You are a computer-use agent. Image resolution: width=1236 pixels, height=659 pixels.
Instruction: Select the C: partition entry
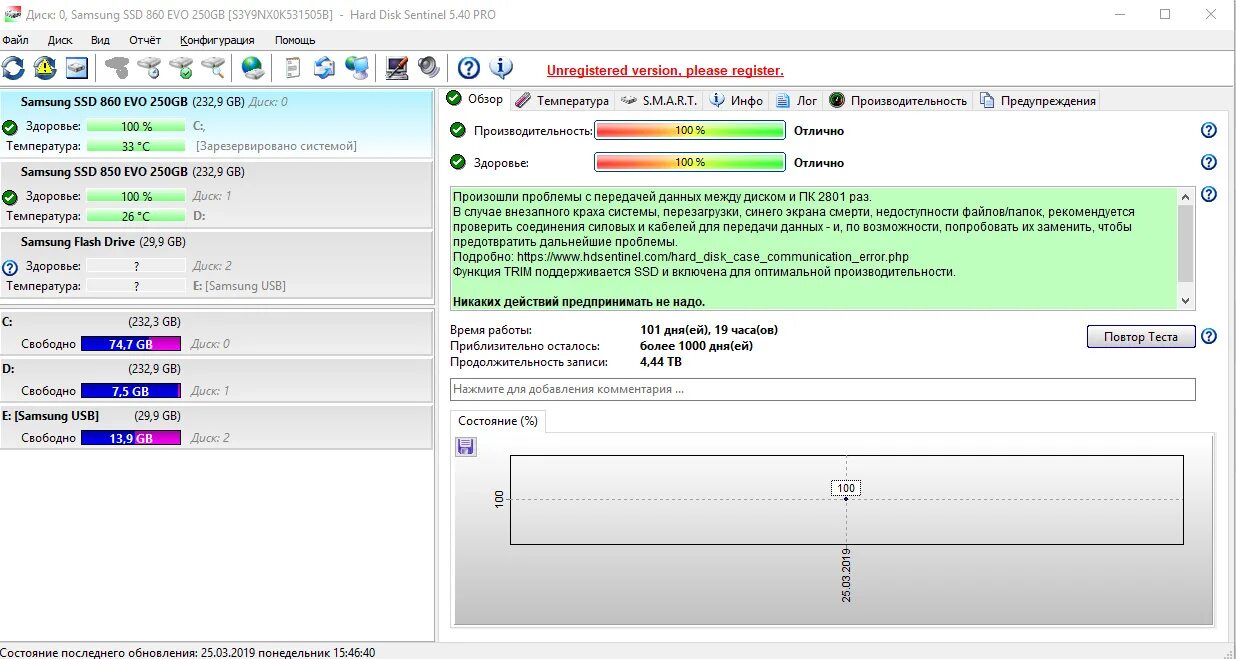point(217,333)
